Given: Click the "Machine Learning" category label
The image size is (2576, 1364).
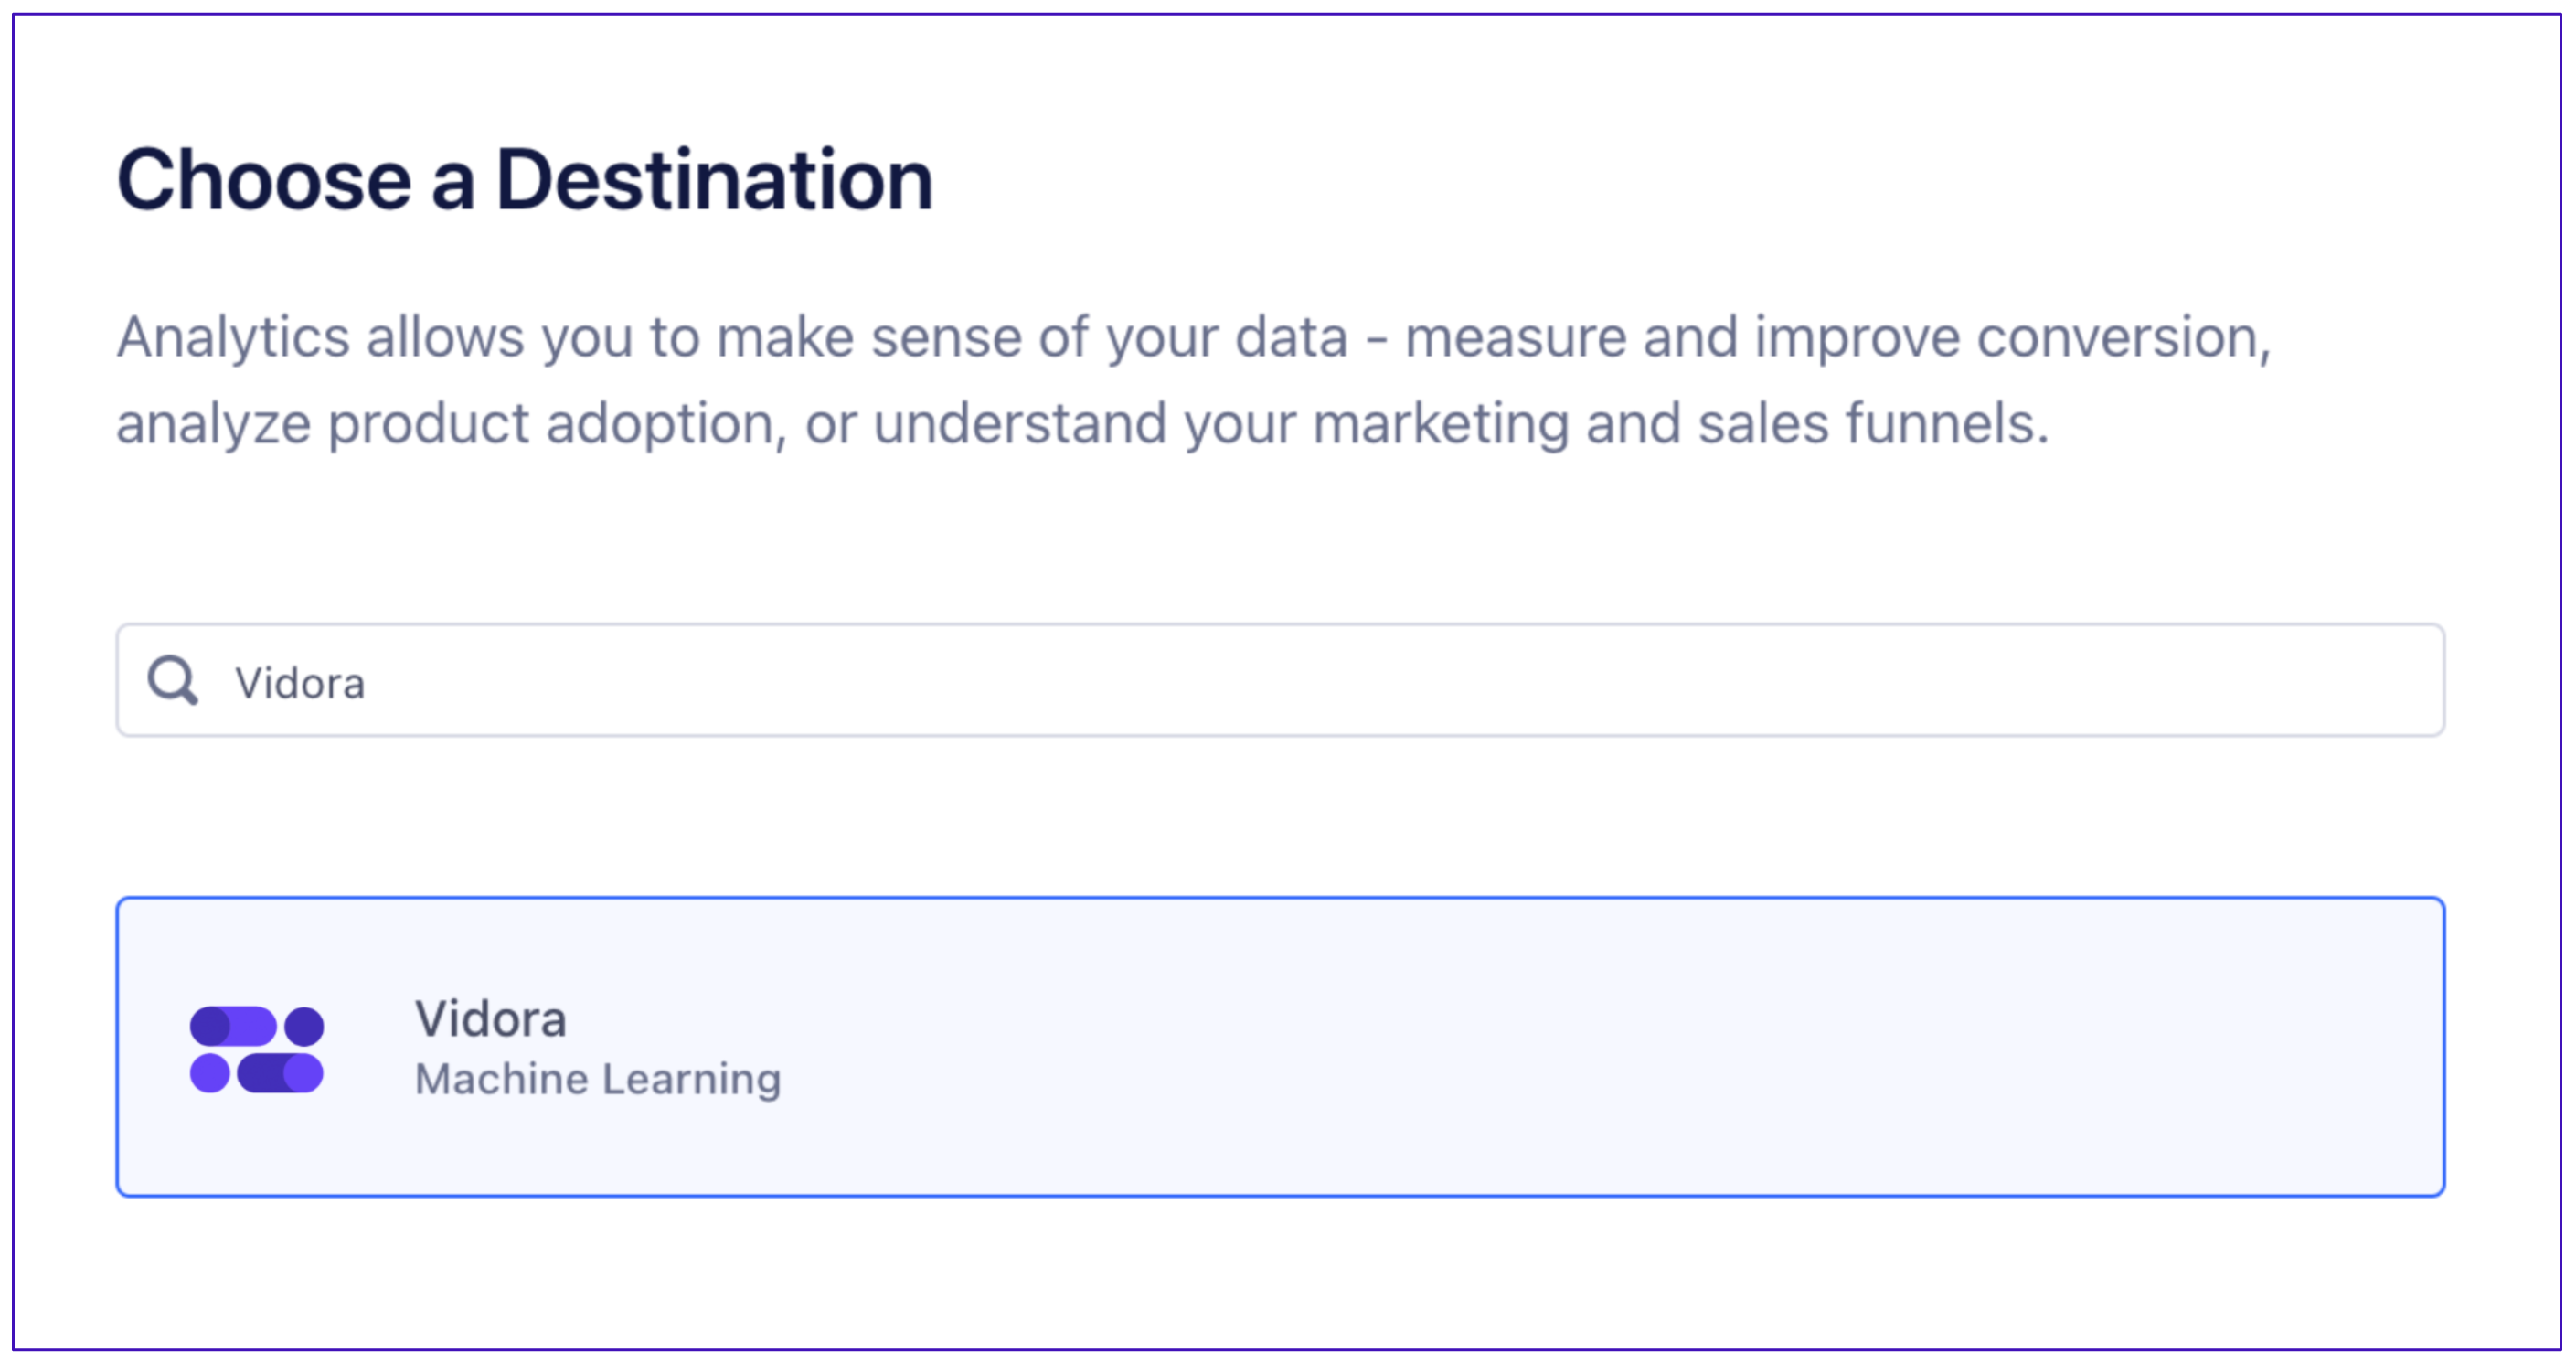Looking at the screenshot, I should [598, 1079].
